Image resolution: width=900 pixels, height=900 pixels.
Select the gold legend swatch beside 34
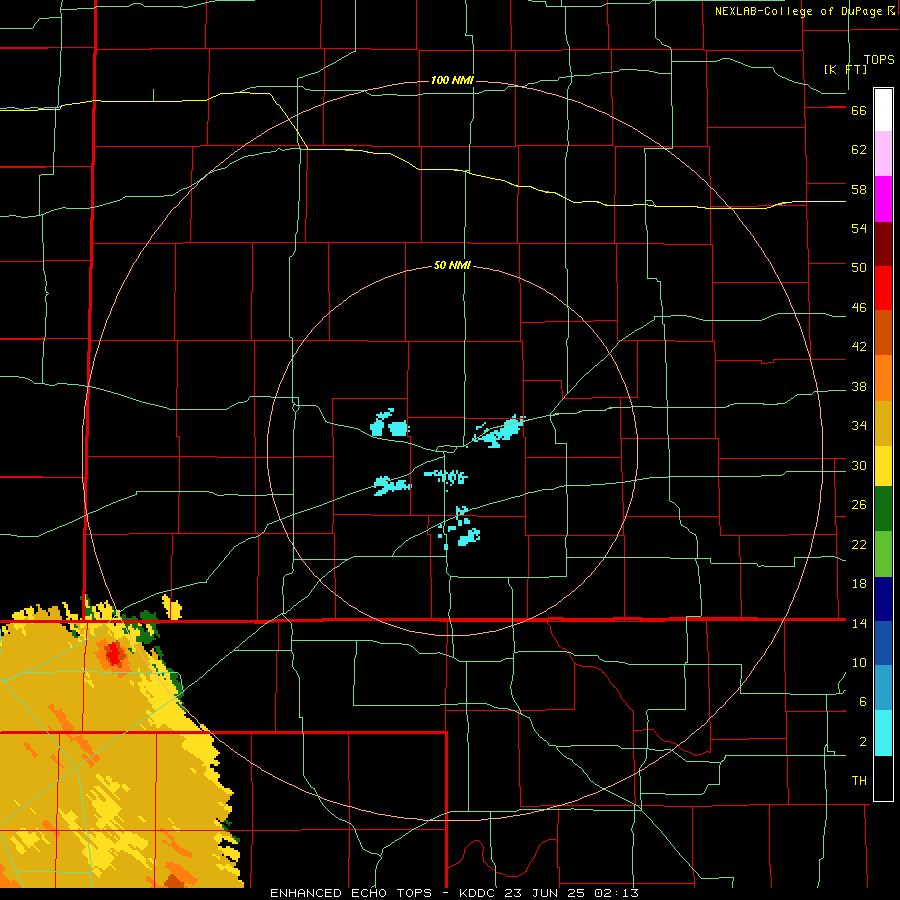click(x=883, y=423)
